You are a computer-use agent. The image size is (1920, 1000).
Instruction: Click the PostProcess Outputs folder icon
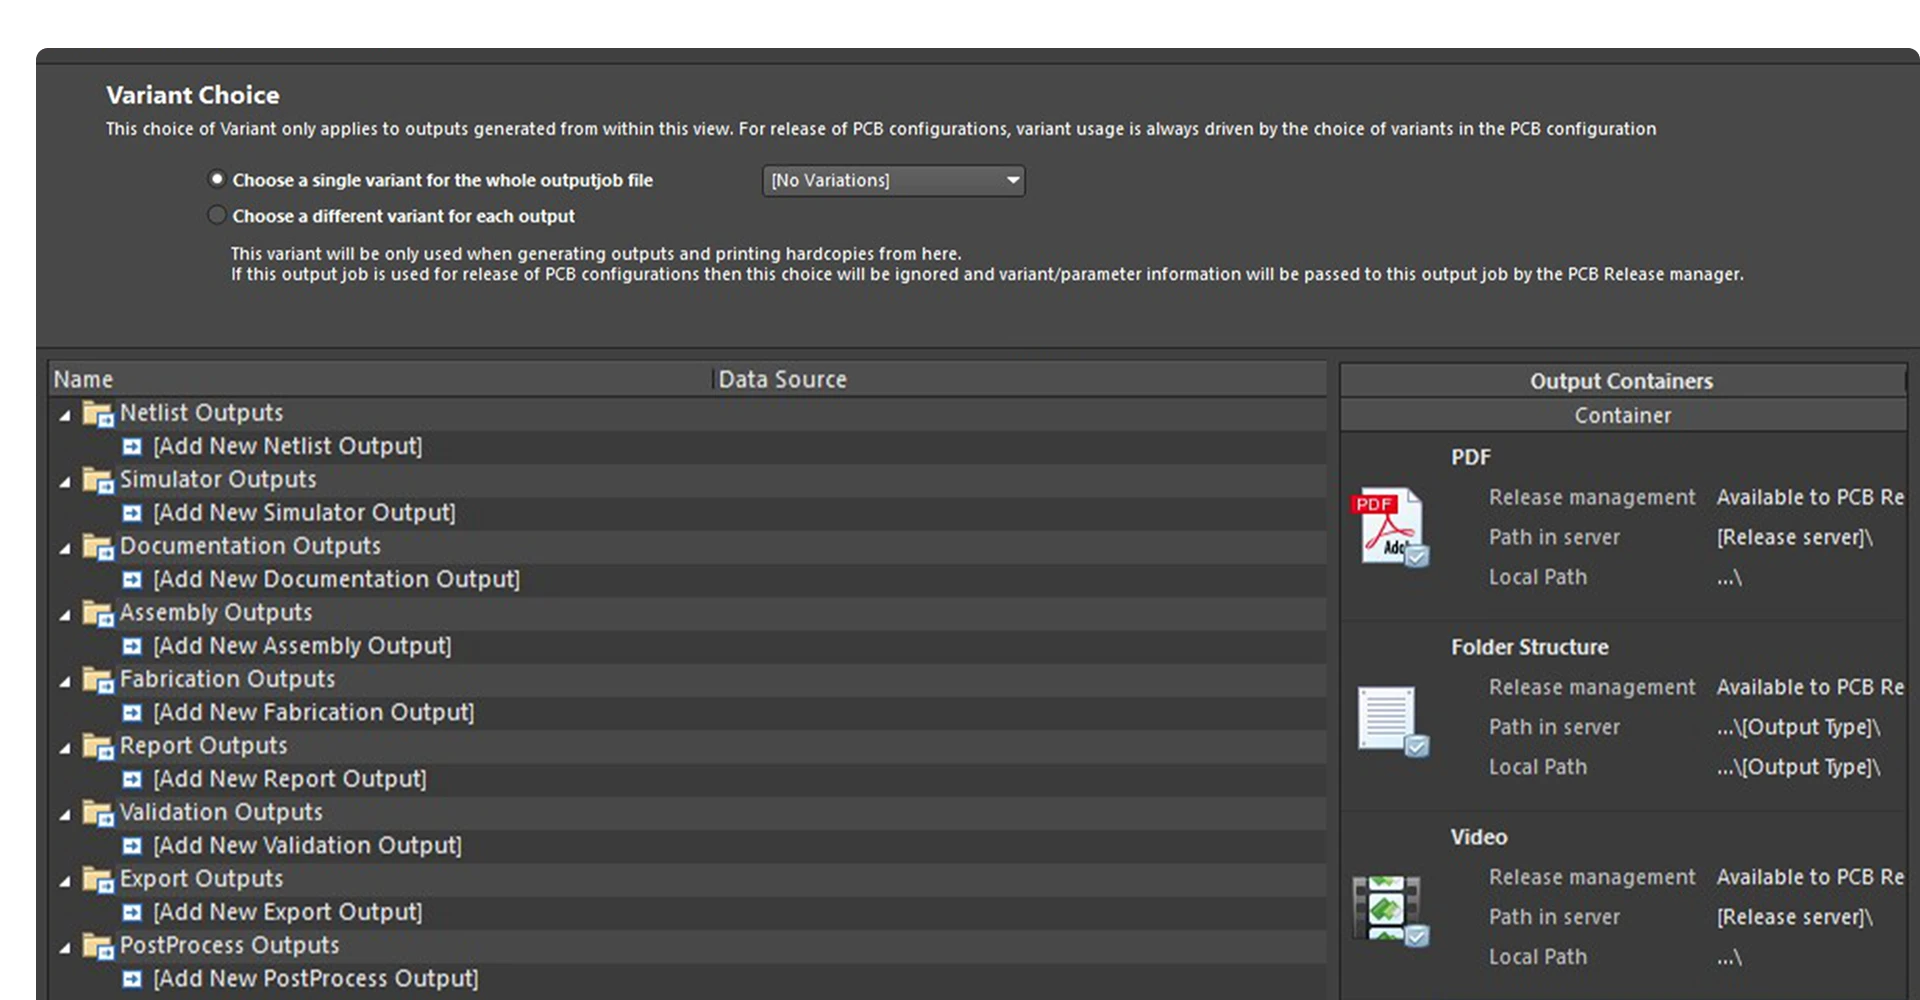[98, 946]
